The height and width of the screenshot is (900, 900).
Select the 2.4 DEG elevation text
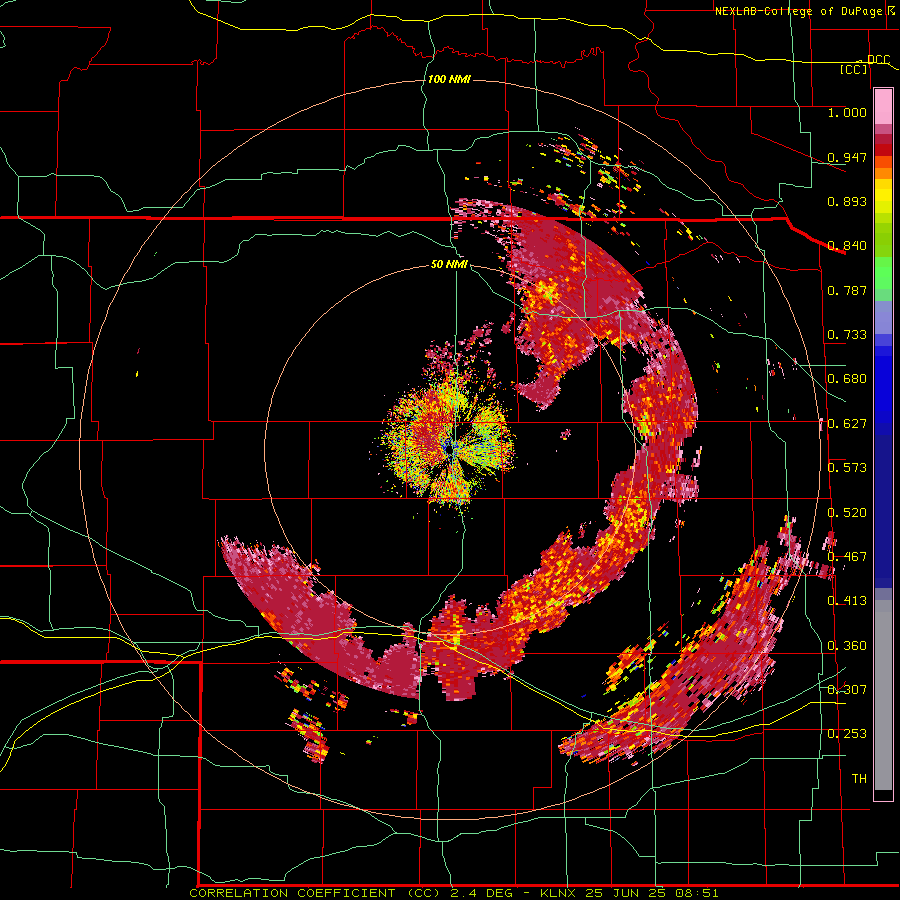(481, 893)
